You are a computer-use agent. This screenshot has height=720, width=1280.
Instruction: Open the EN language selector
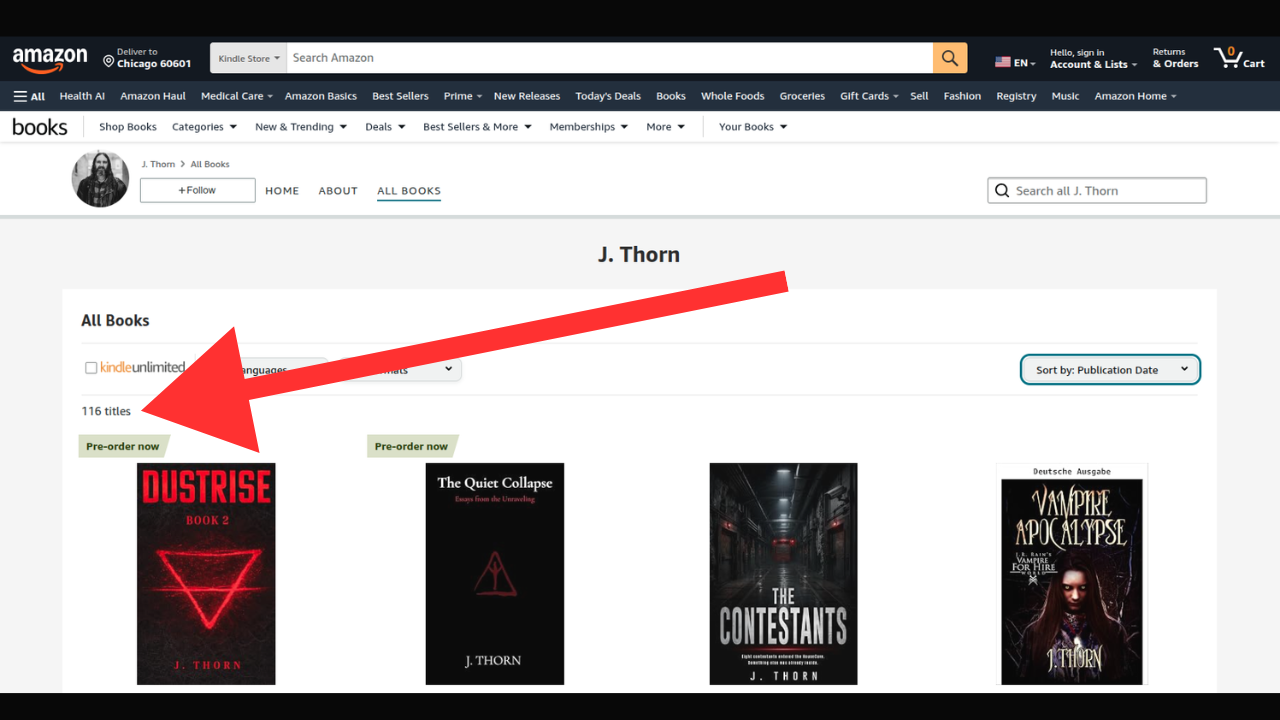click(x=1015, y=62)
